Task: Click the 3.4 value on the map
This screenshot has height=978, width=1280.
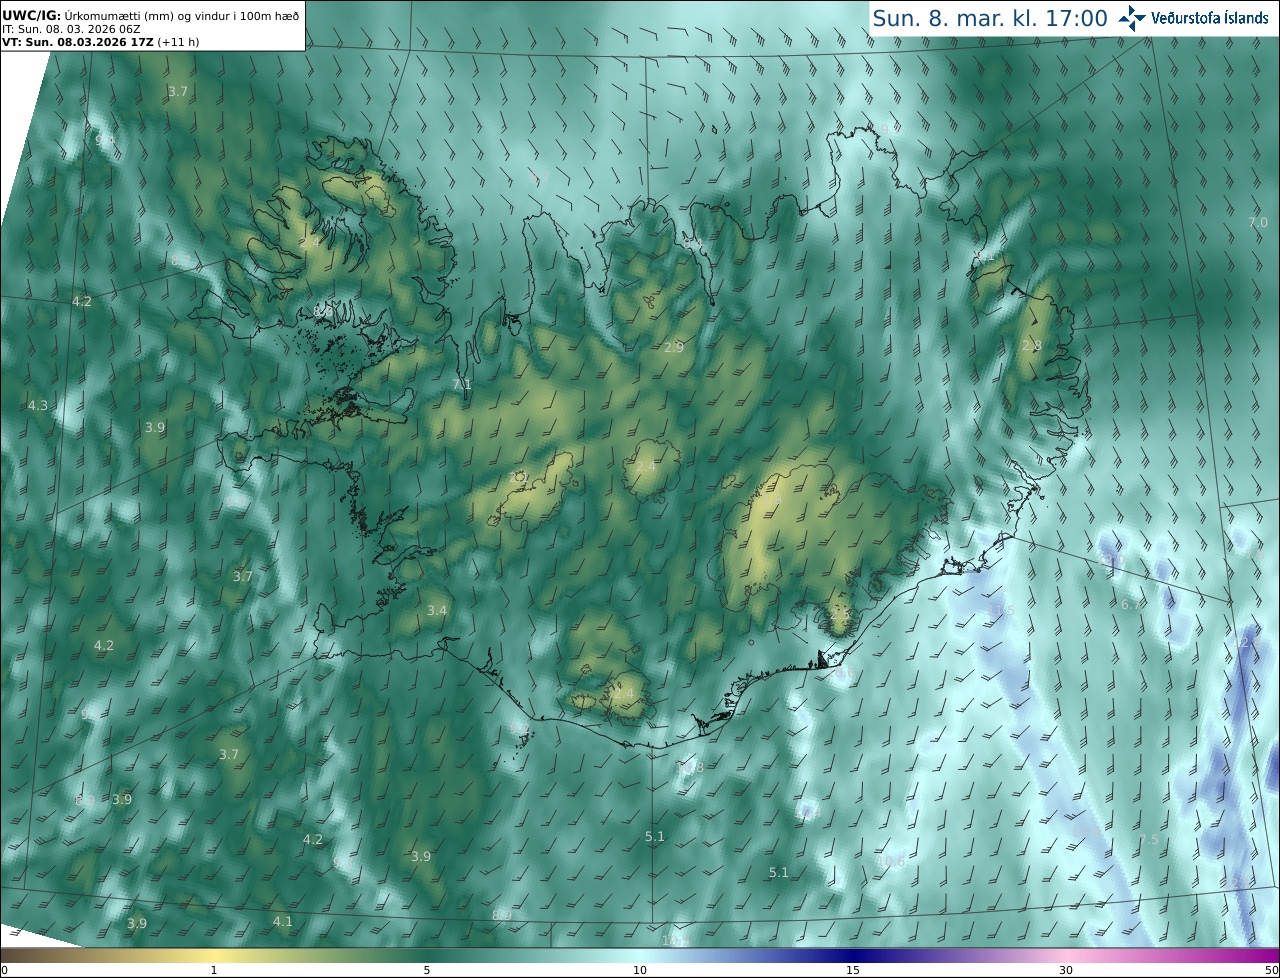Action: (x=437, y=610)
